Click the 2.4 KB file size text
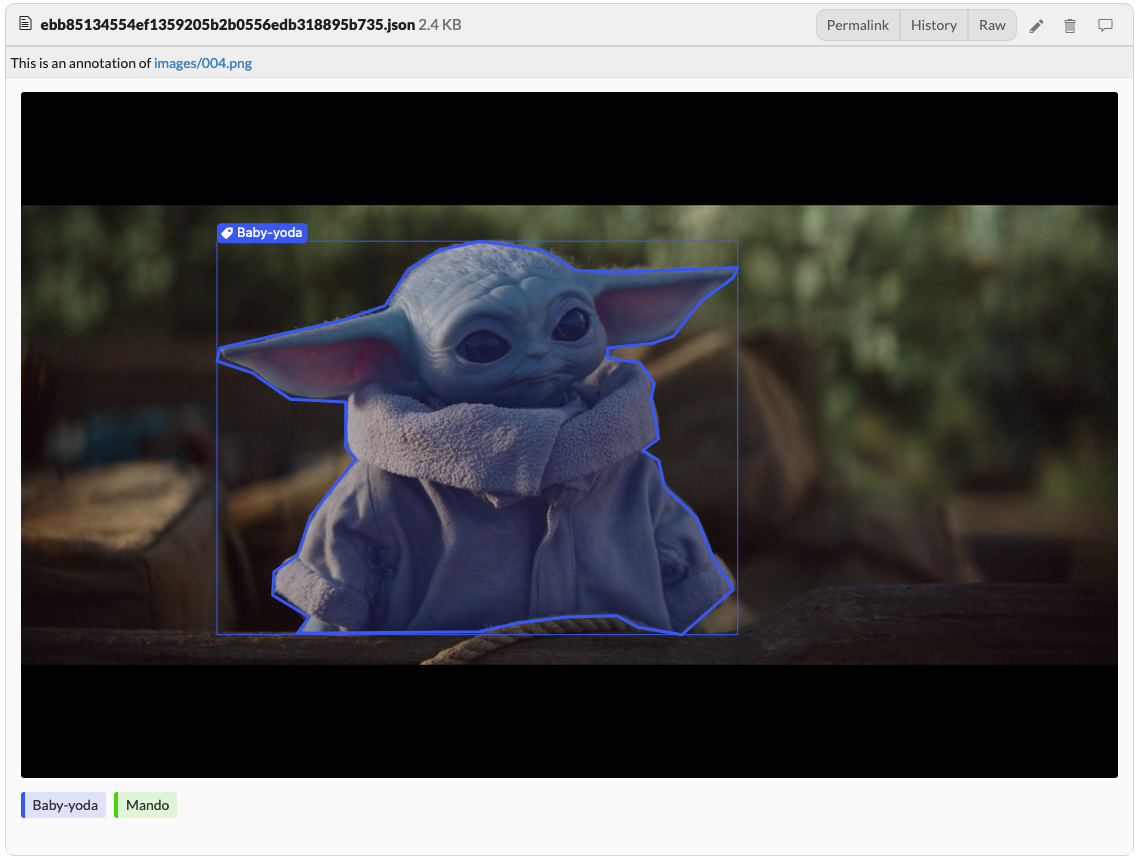The image size is (1139, 861). 440,25
